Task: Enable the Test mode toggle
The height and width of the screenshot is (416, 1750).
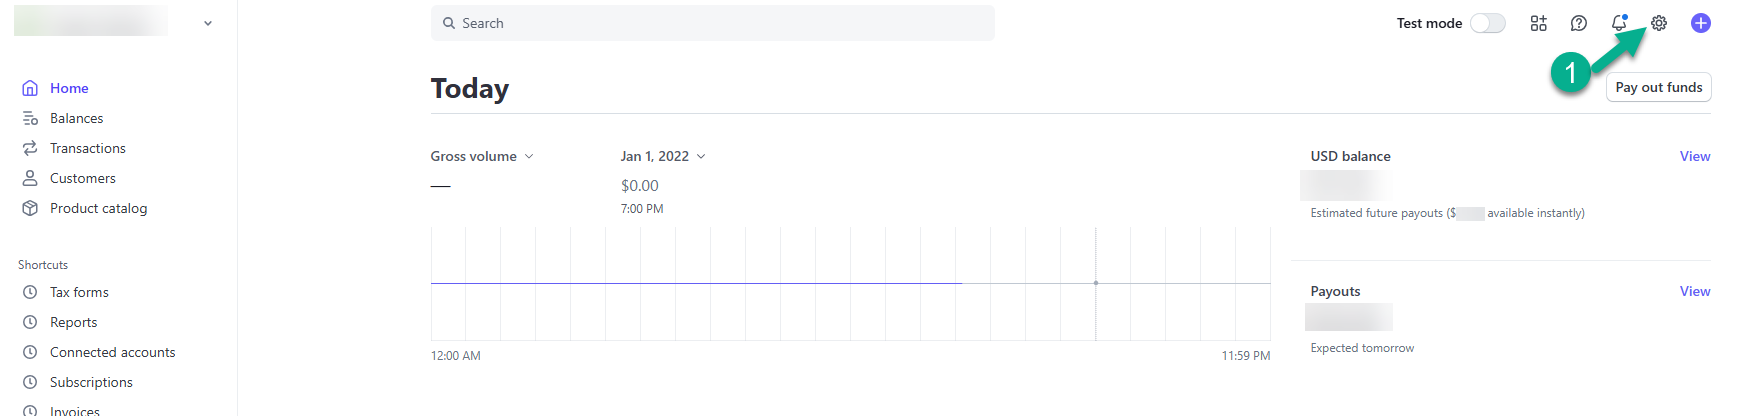Action: 1487,23
